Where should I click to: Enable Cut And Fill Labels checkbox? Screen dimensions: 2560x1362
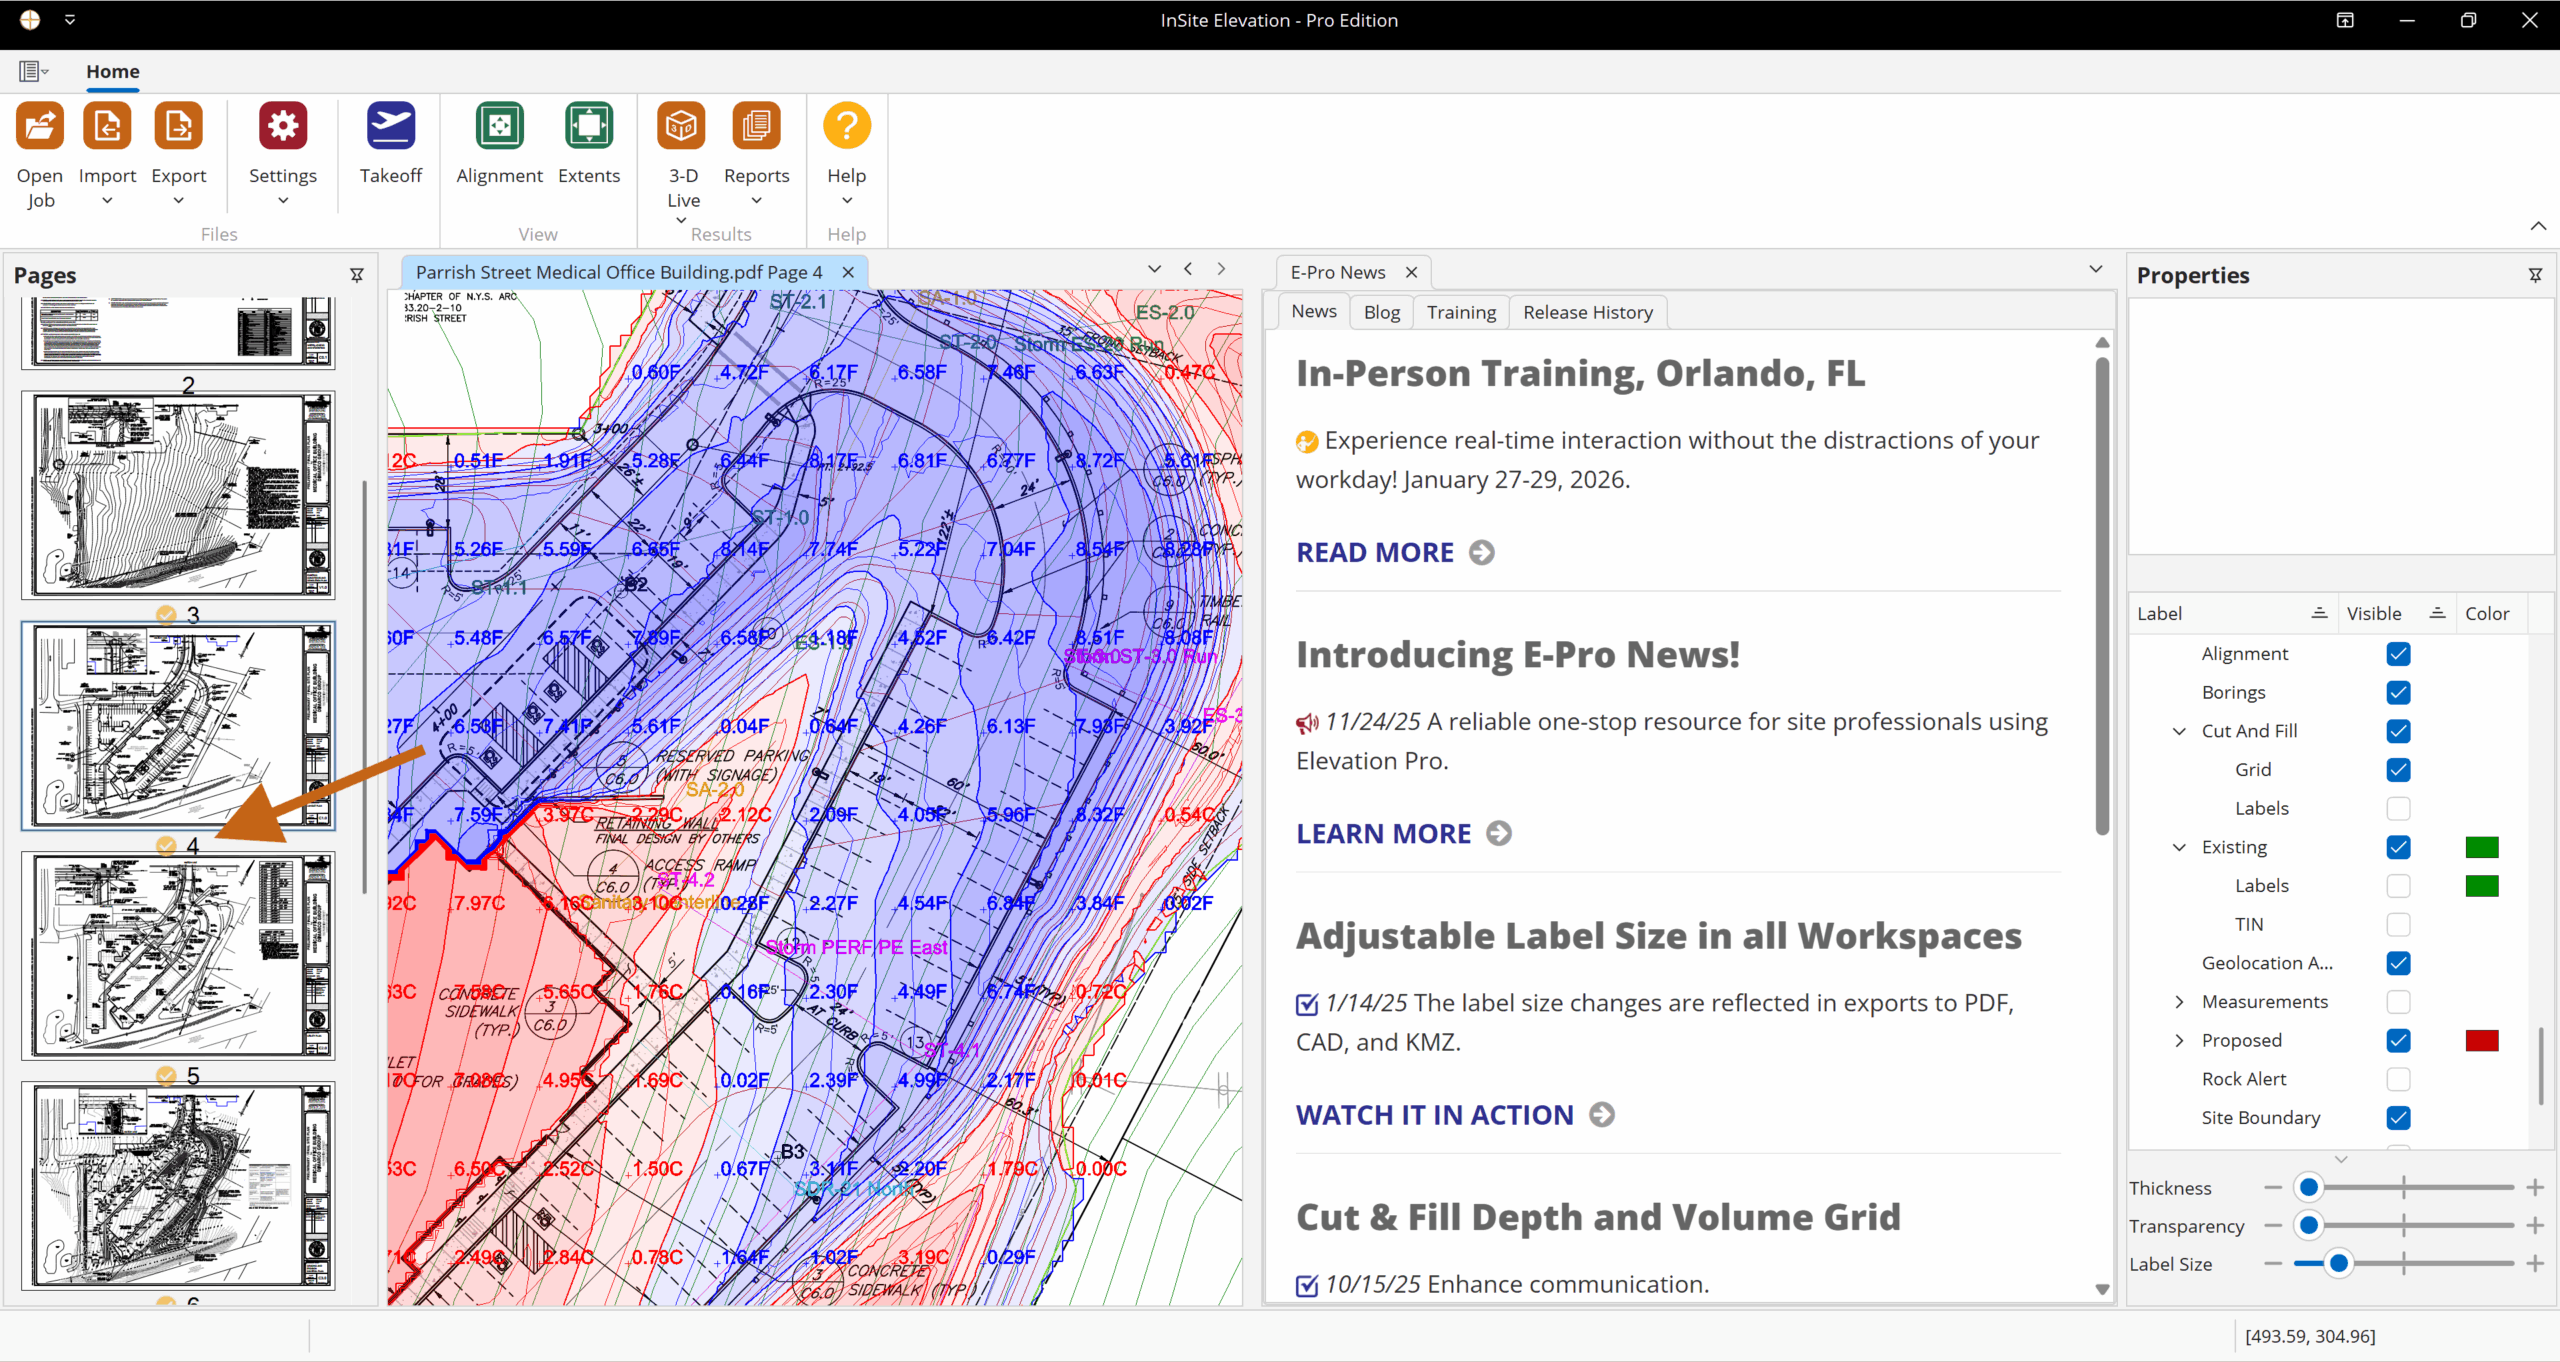click(2398, 808)
